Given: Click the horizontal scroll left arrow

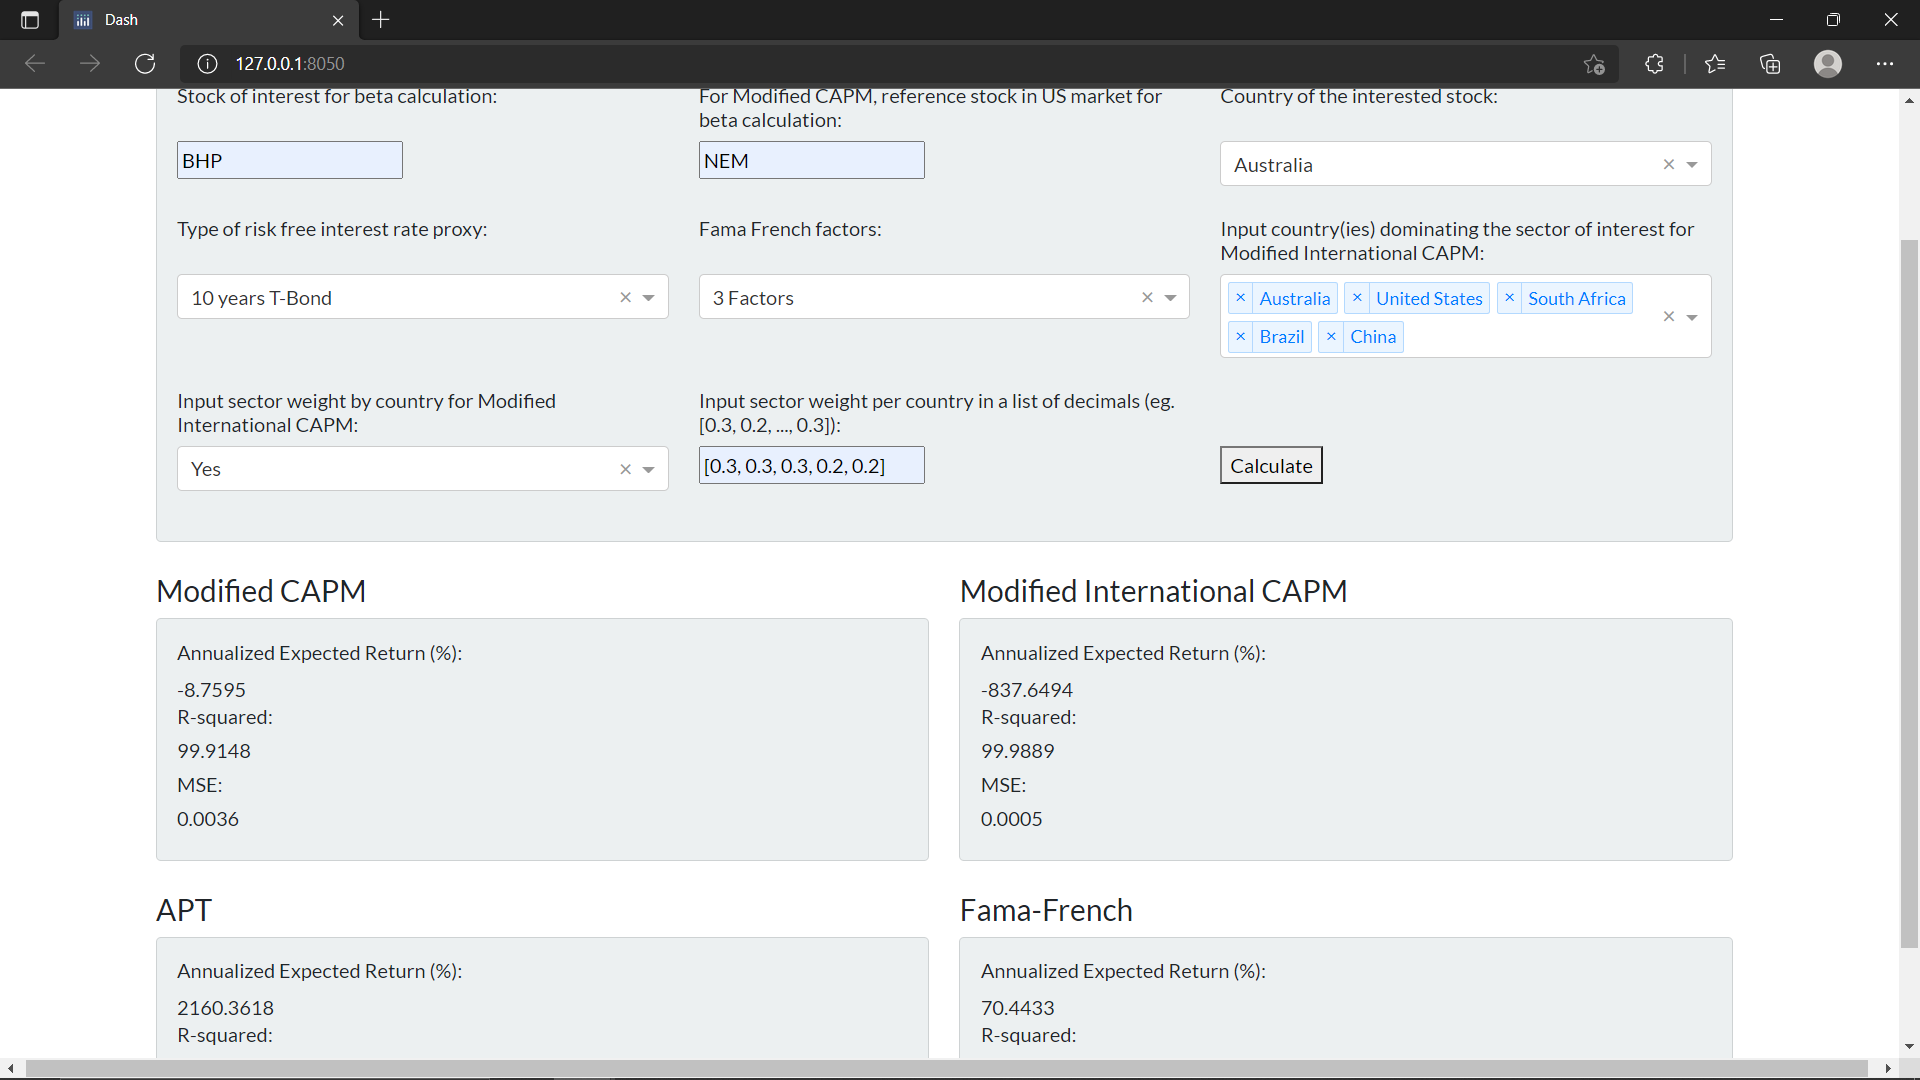Looking at the screenshot, I should point(10,1069).
